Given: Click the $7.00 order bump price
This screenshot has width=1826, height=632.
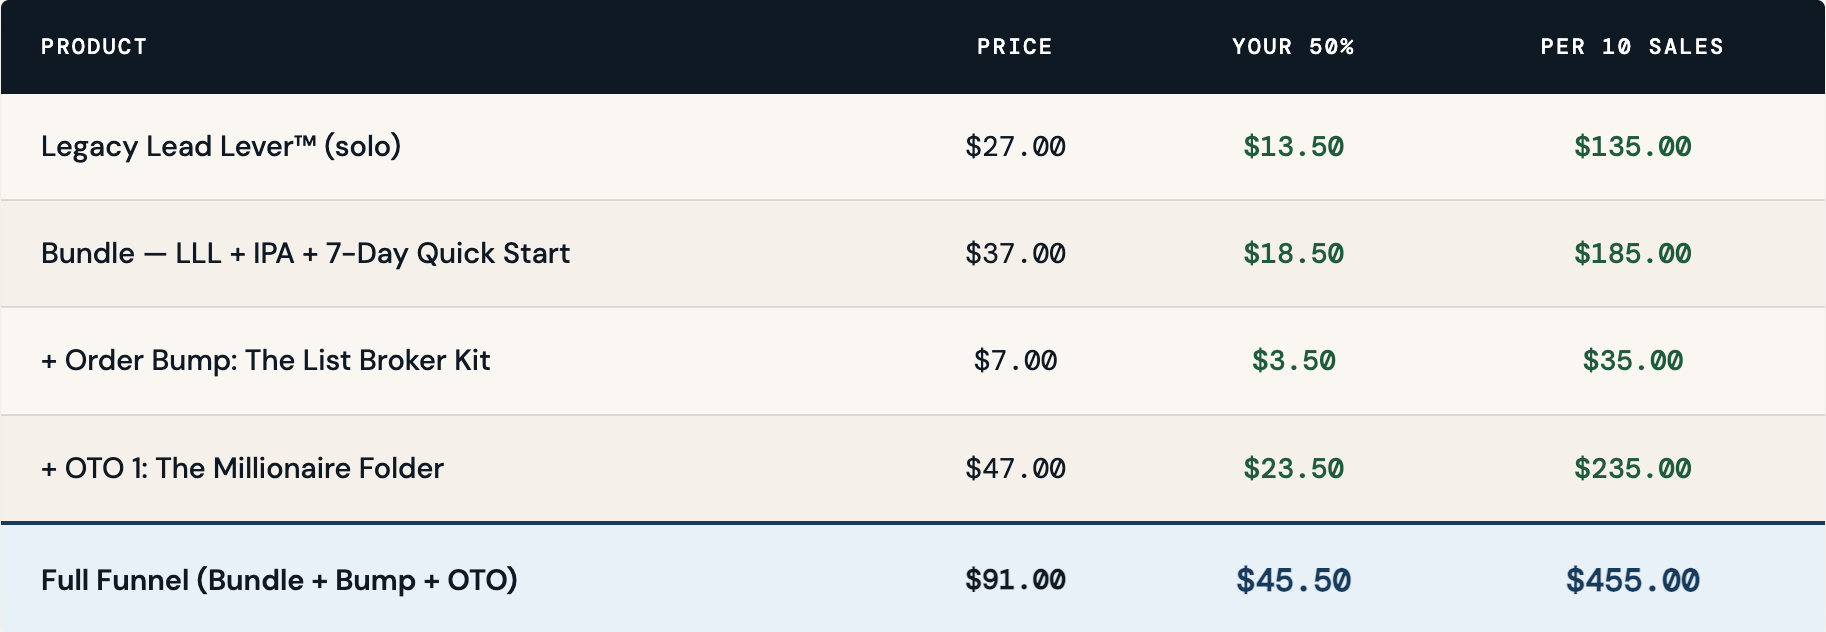Looking at the screenshot, I should pos(1015,361).
